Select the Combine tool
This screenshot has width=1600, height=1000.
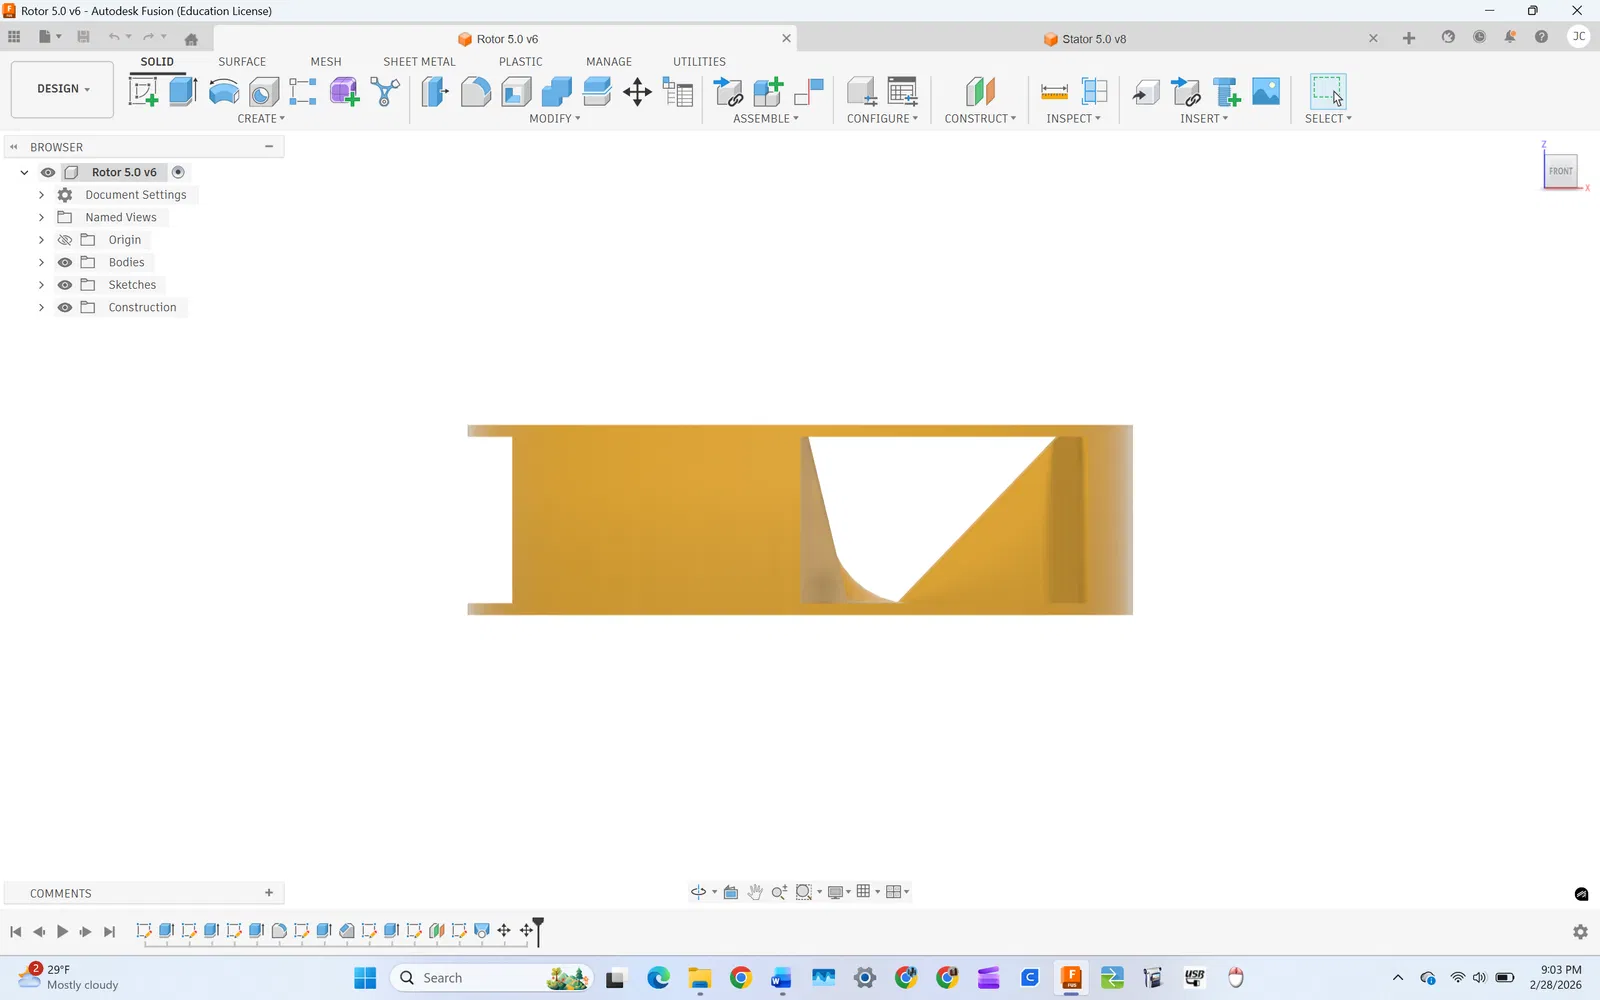557,92
